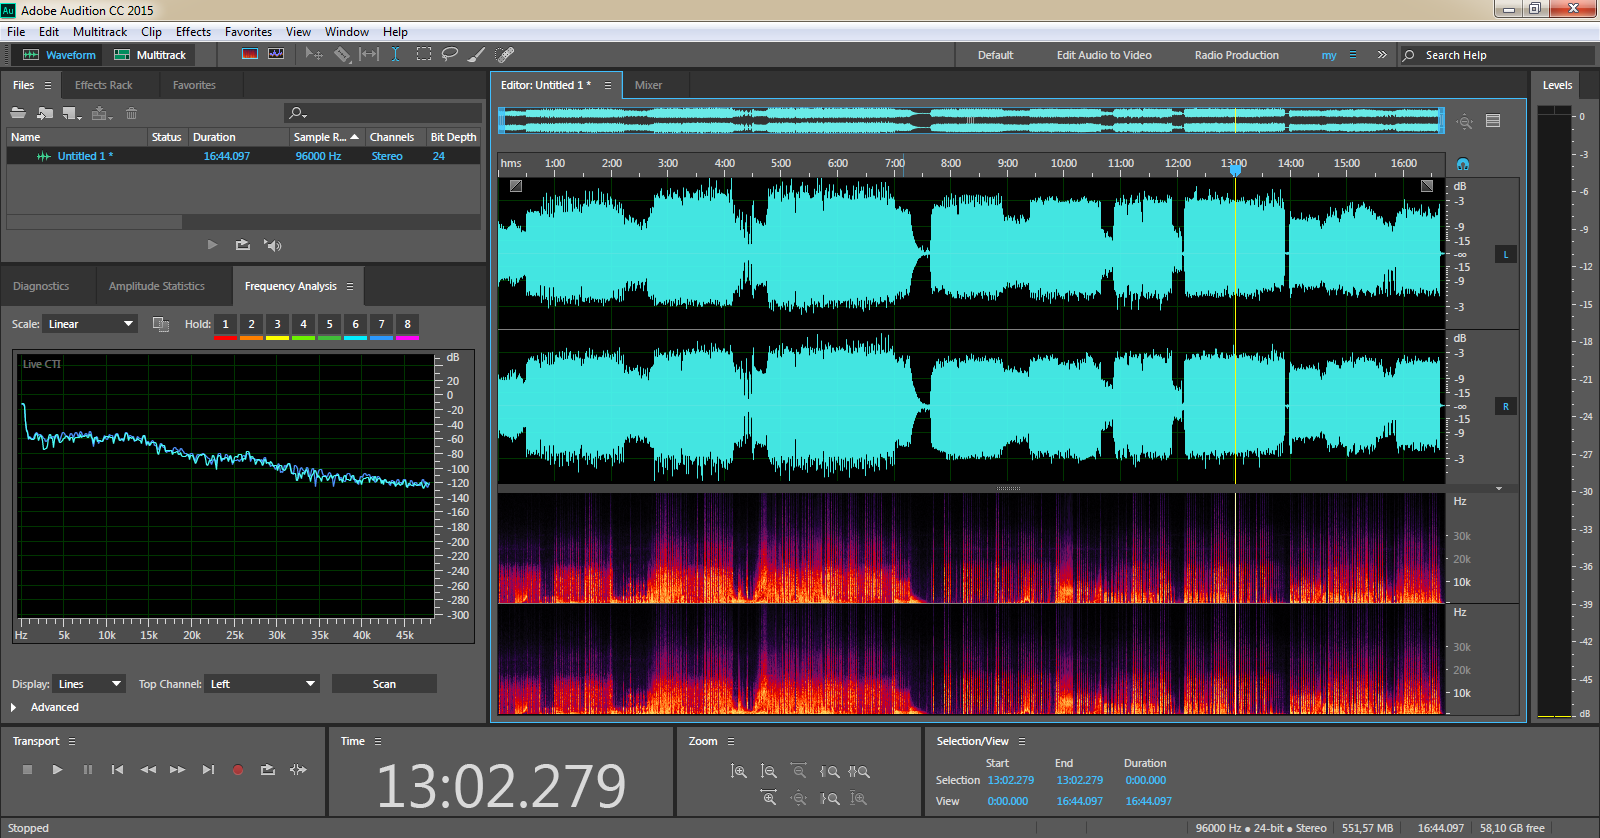The height and width of the screenshot is (838, 1600).
Task: Click the red Record button
Action: click(x=238, y=769)
